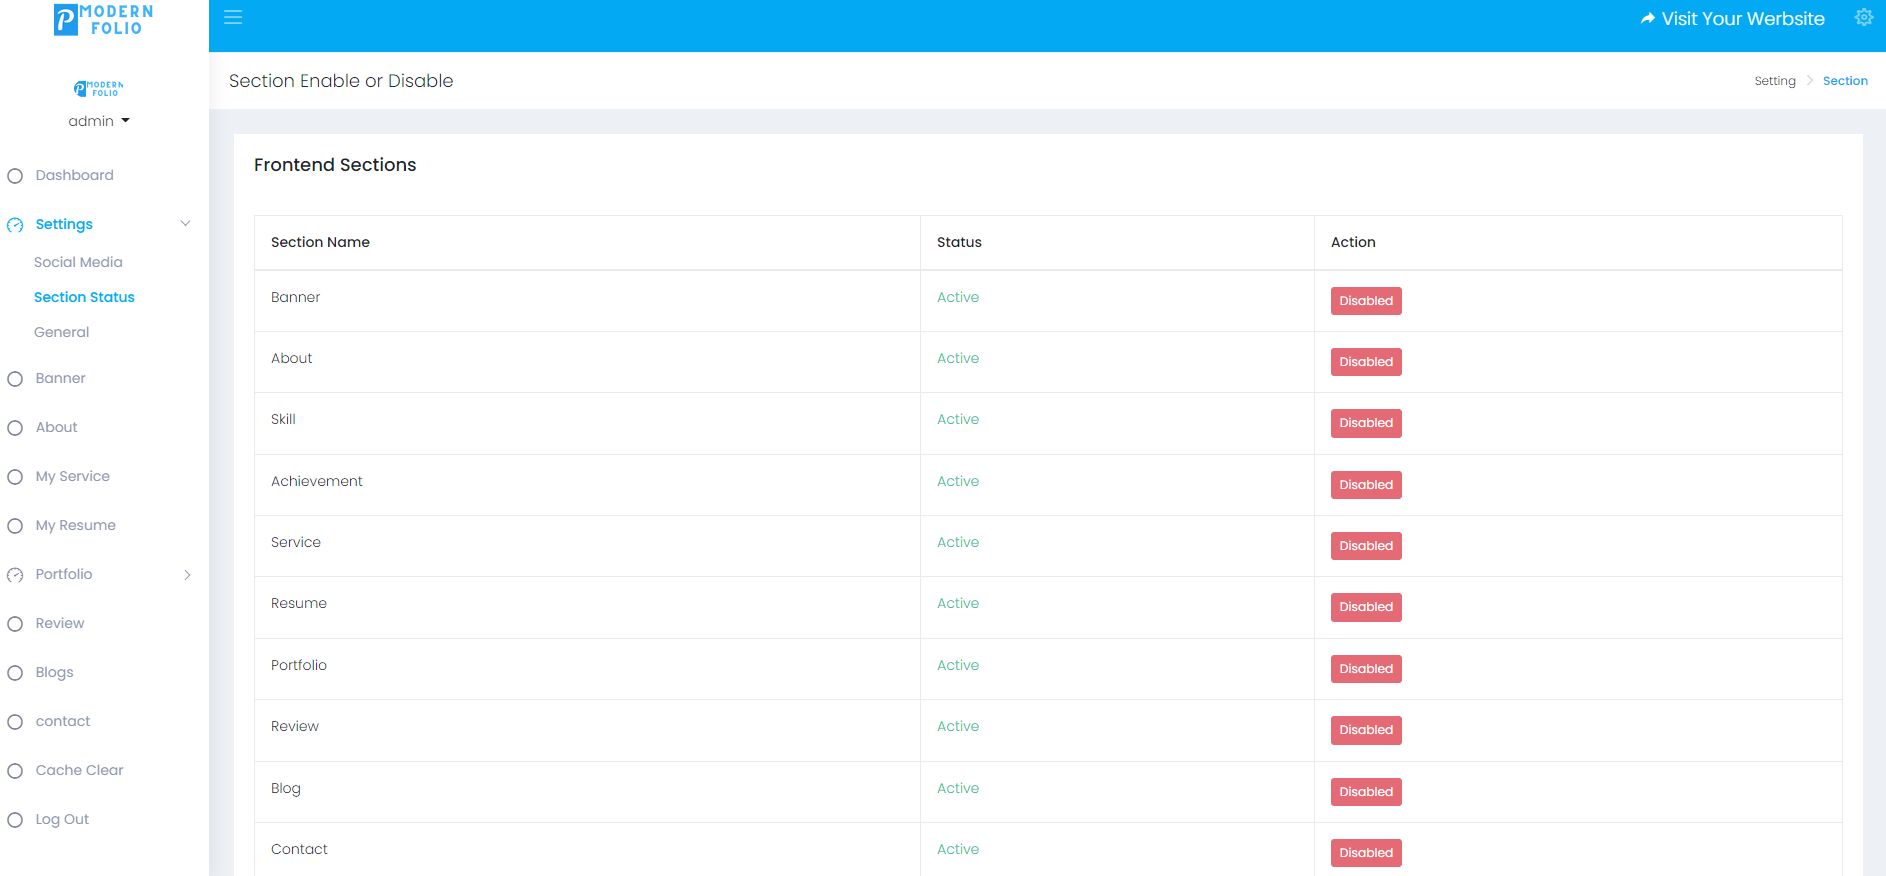Image resolution: width=1886 pixels, height=876 pixels.
Task: Click the Log Out circle icon
Action: click(x=15, y=820)
